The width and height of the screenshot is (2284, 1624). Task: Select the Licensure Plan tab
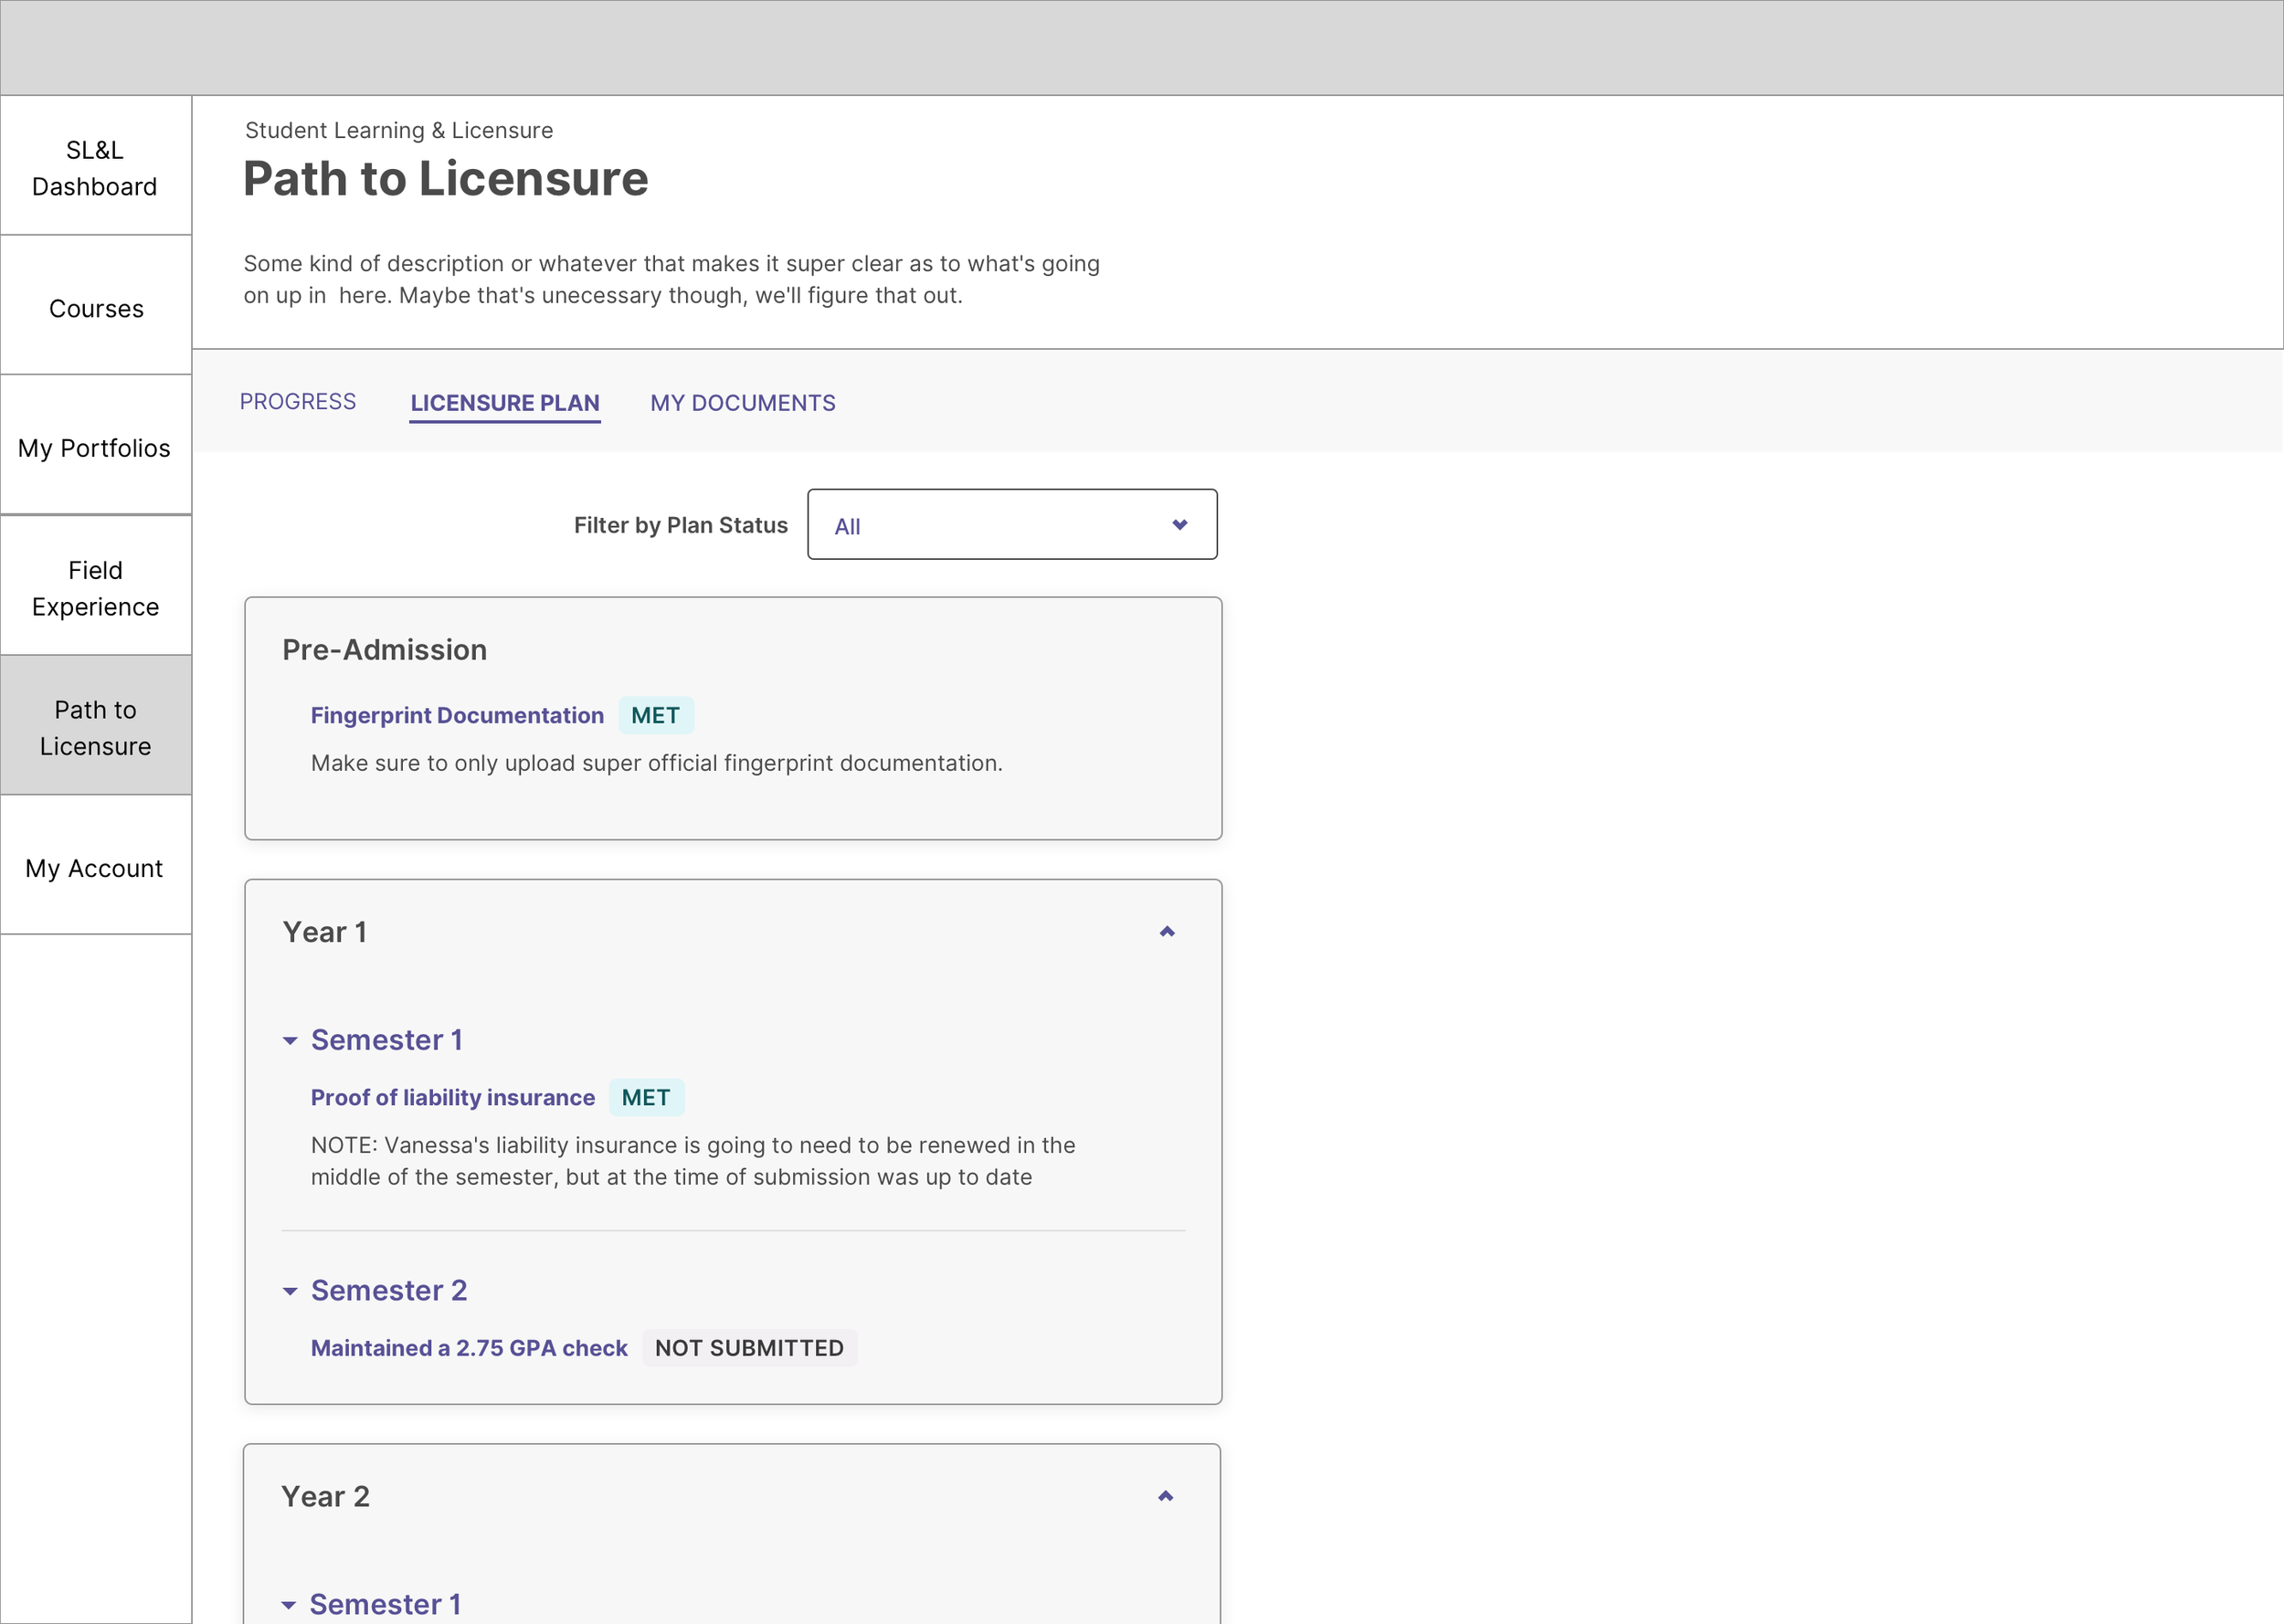click(504, 403)
